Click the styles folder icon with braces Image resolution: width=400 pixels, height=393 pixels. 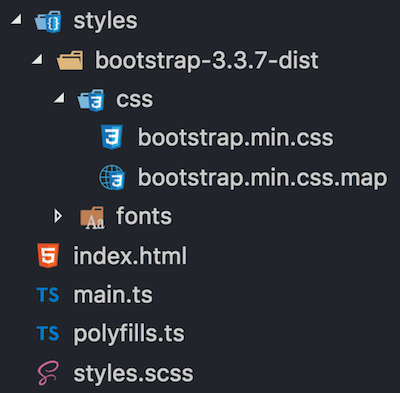(48, 22)
